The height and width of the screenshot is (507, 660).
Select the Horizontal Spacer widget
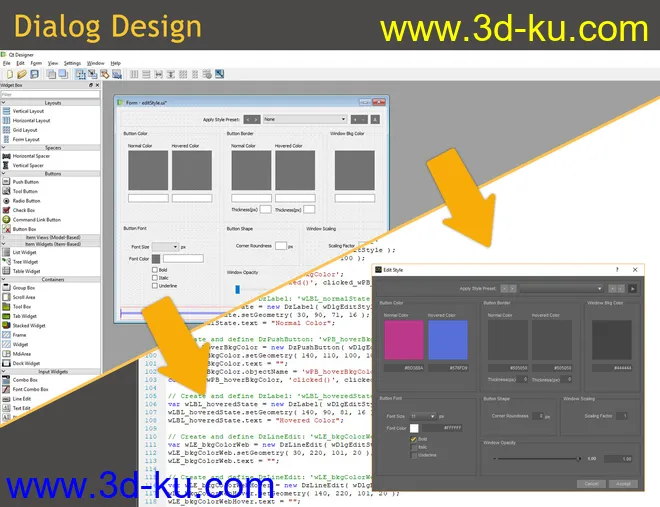(31, 156)
